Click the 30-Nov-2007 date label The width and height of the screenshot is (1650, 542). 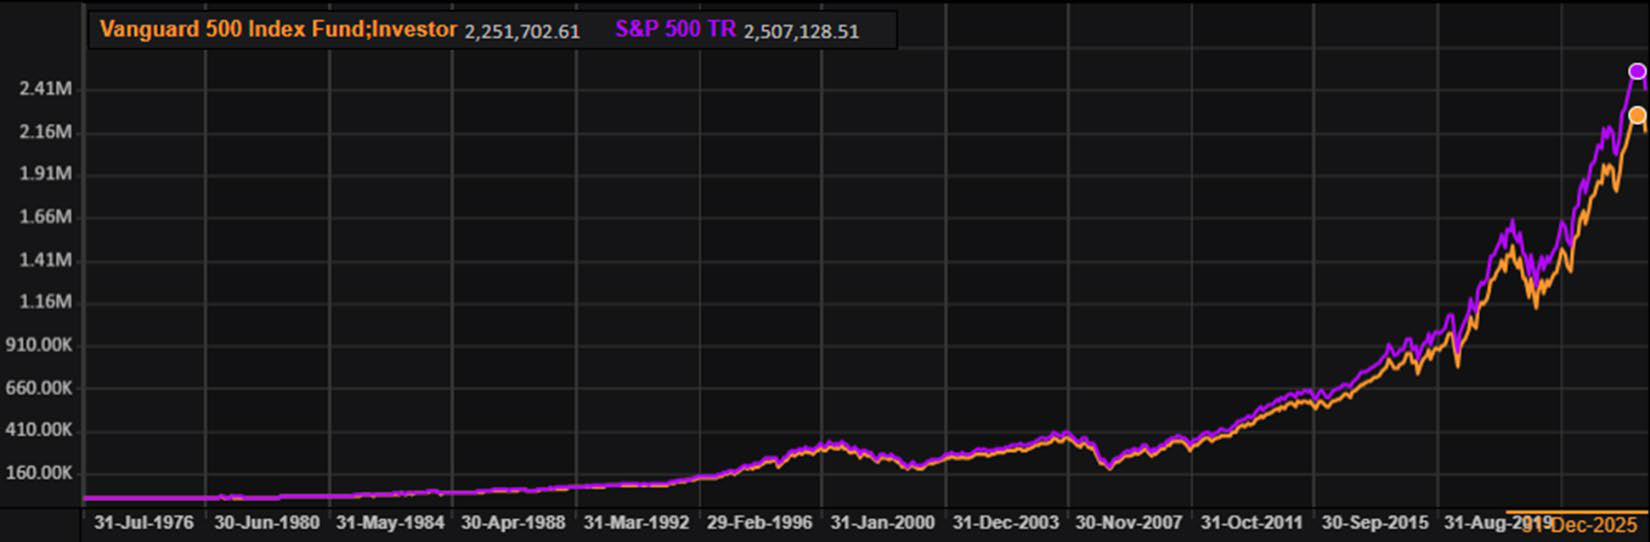click(1128, 522)
